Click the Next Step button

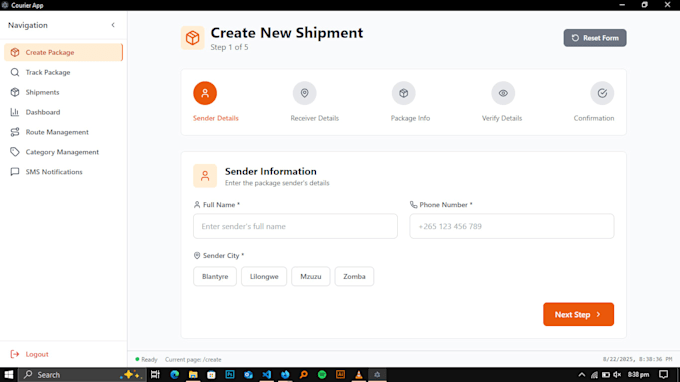pyautogui.click(x=579, y=314)
